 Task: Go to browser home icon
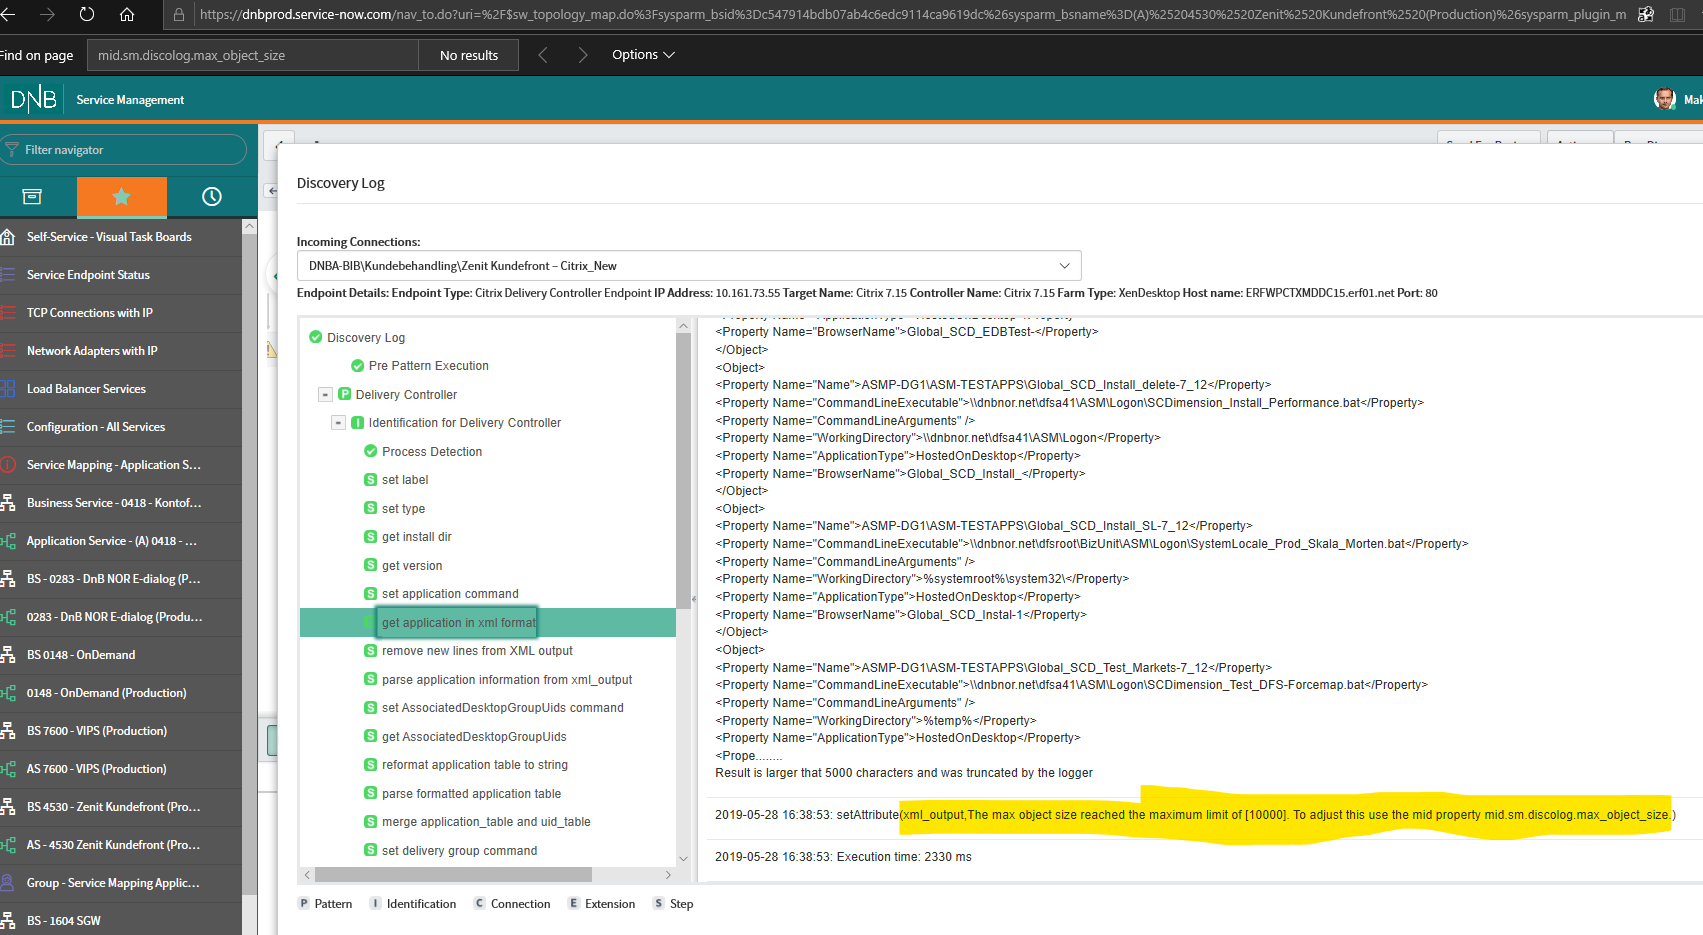point(127,15)
